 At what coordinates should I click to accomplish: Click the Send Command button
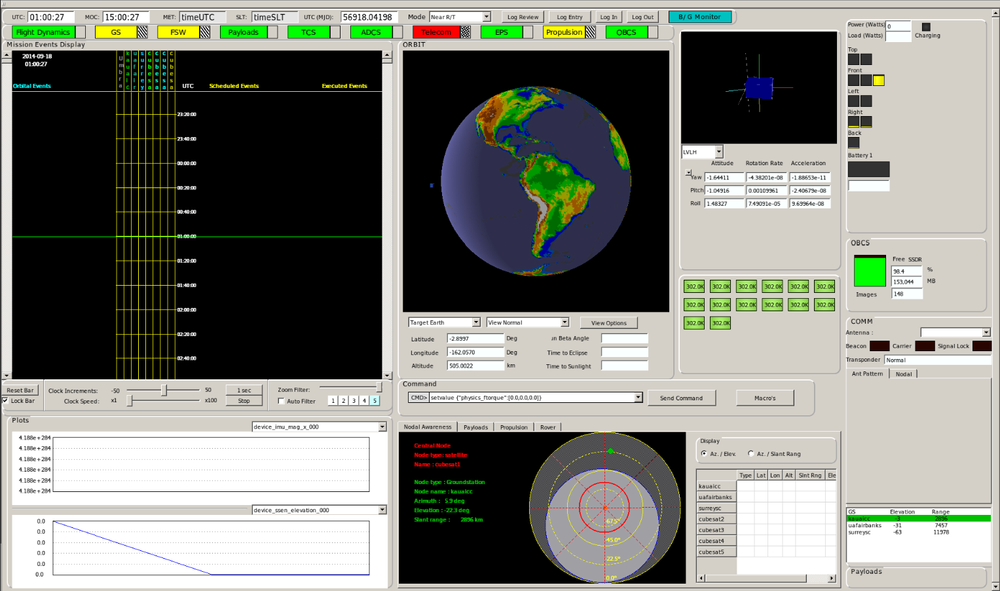pos(681,398)
